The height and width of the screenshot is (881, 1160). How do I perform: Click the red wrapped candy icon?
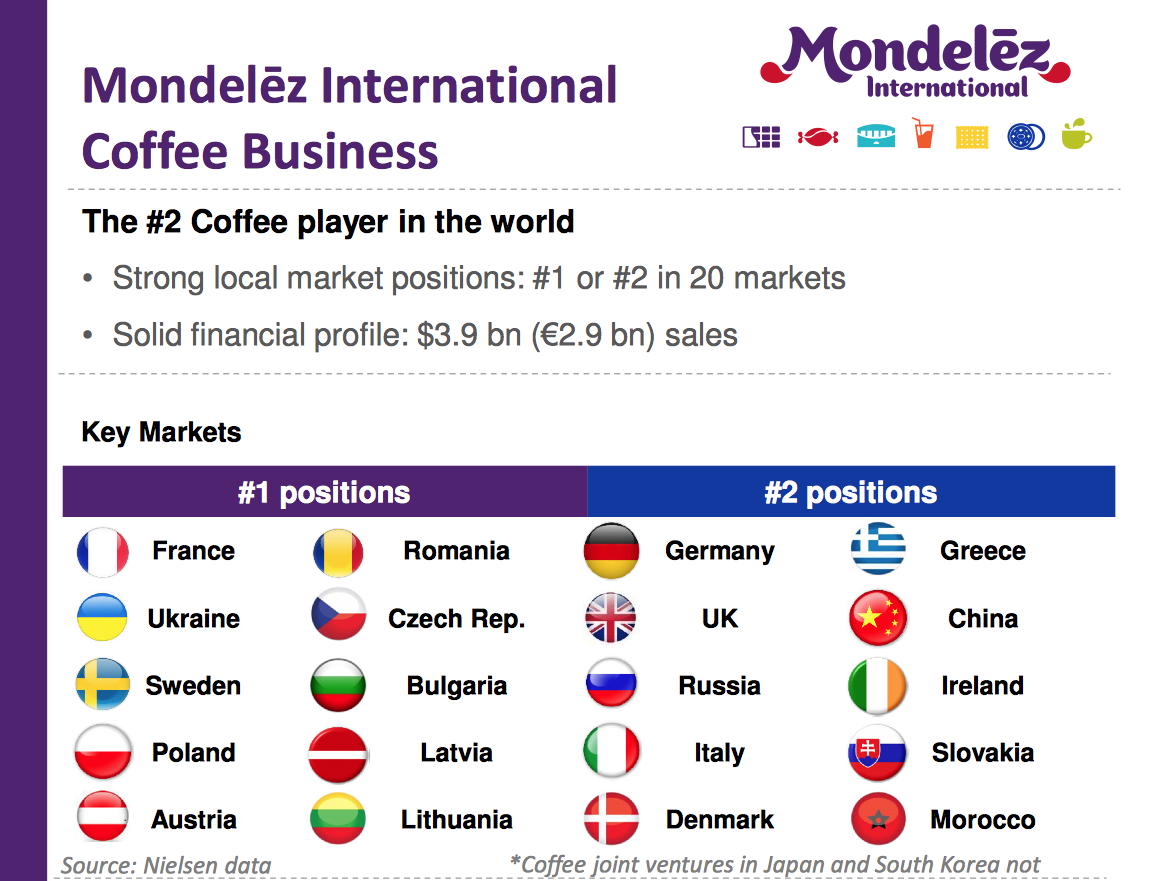817,137
